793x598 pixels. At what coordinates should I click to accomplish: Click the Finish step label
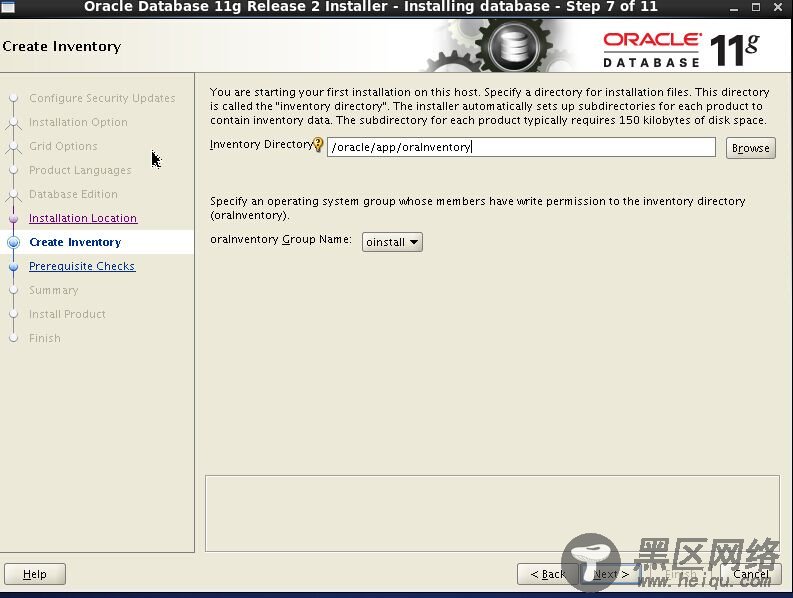(x=45, y=338)
